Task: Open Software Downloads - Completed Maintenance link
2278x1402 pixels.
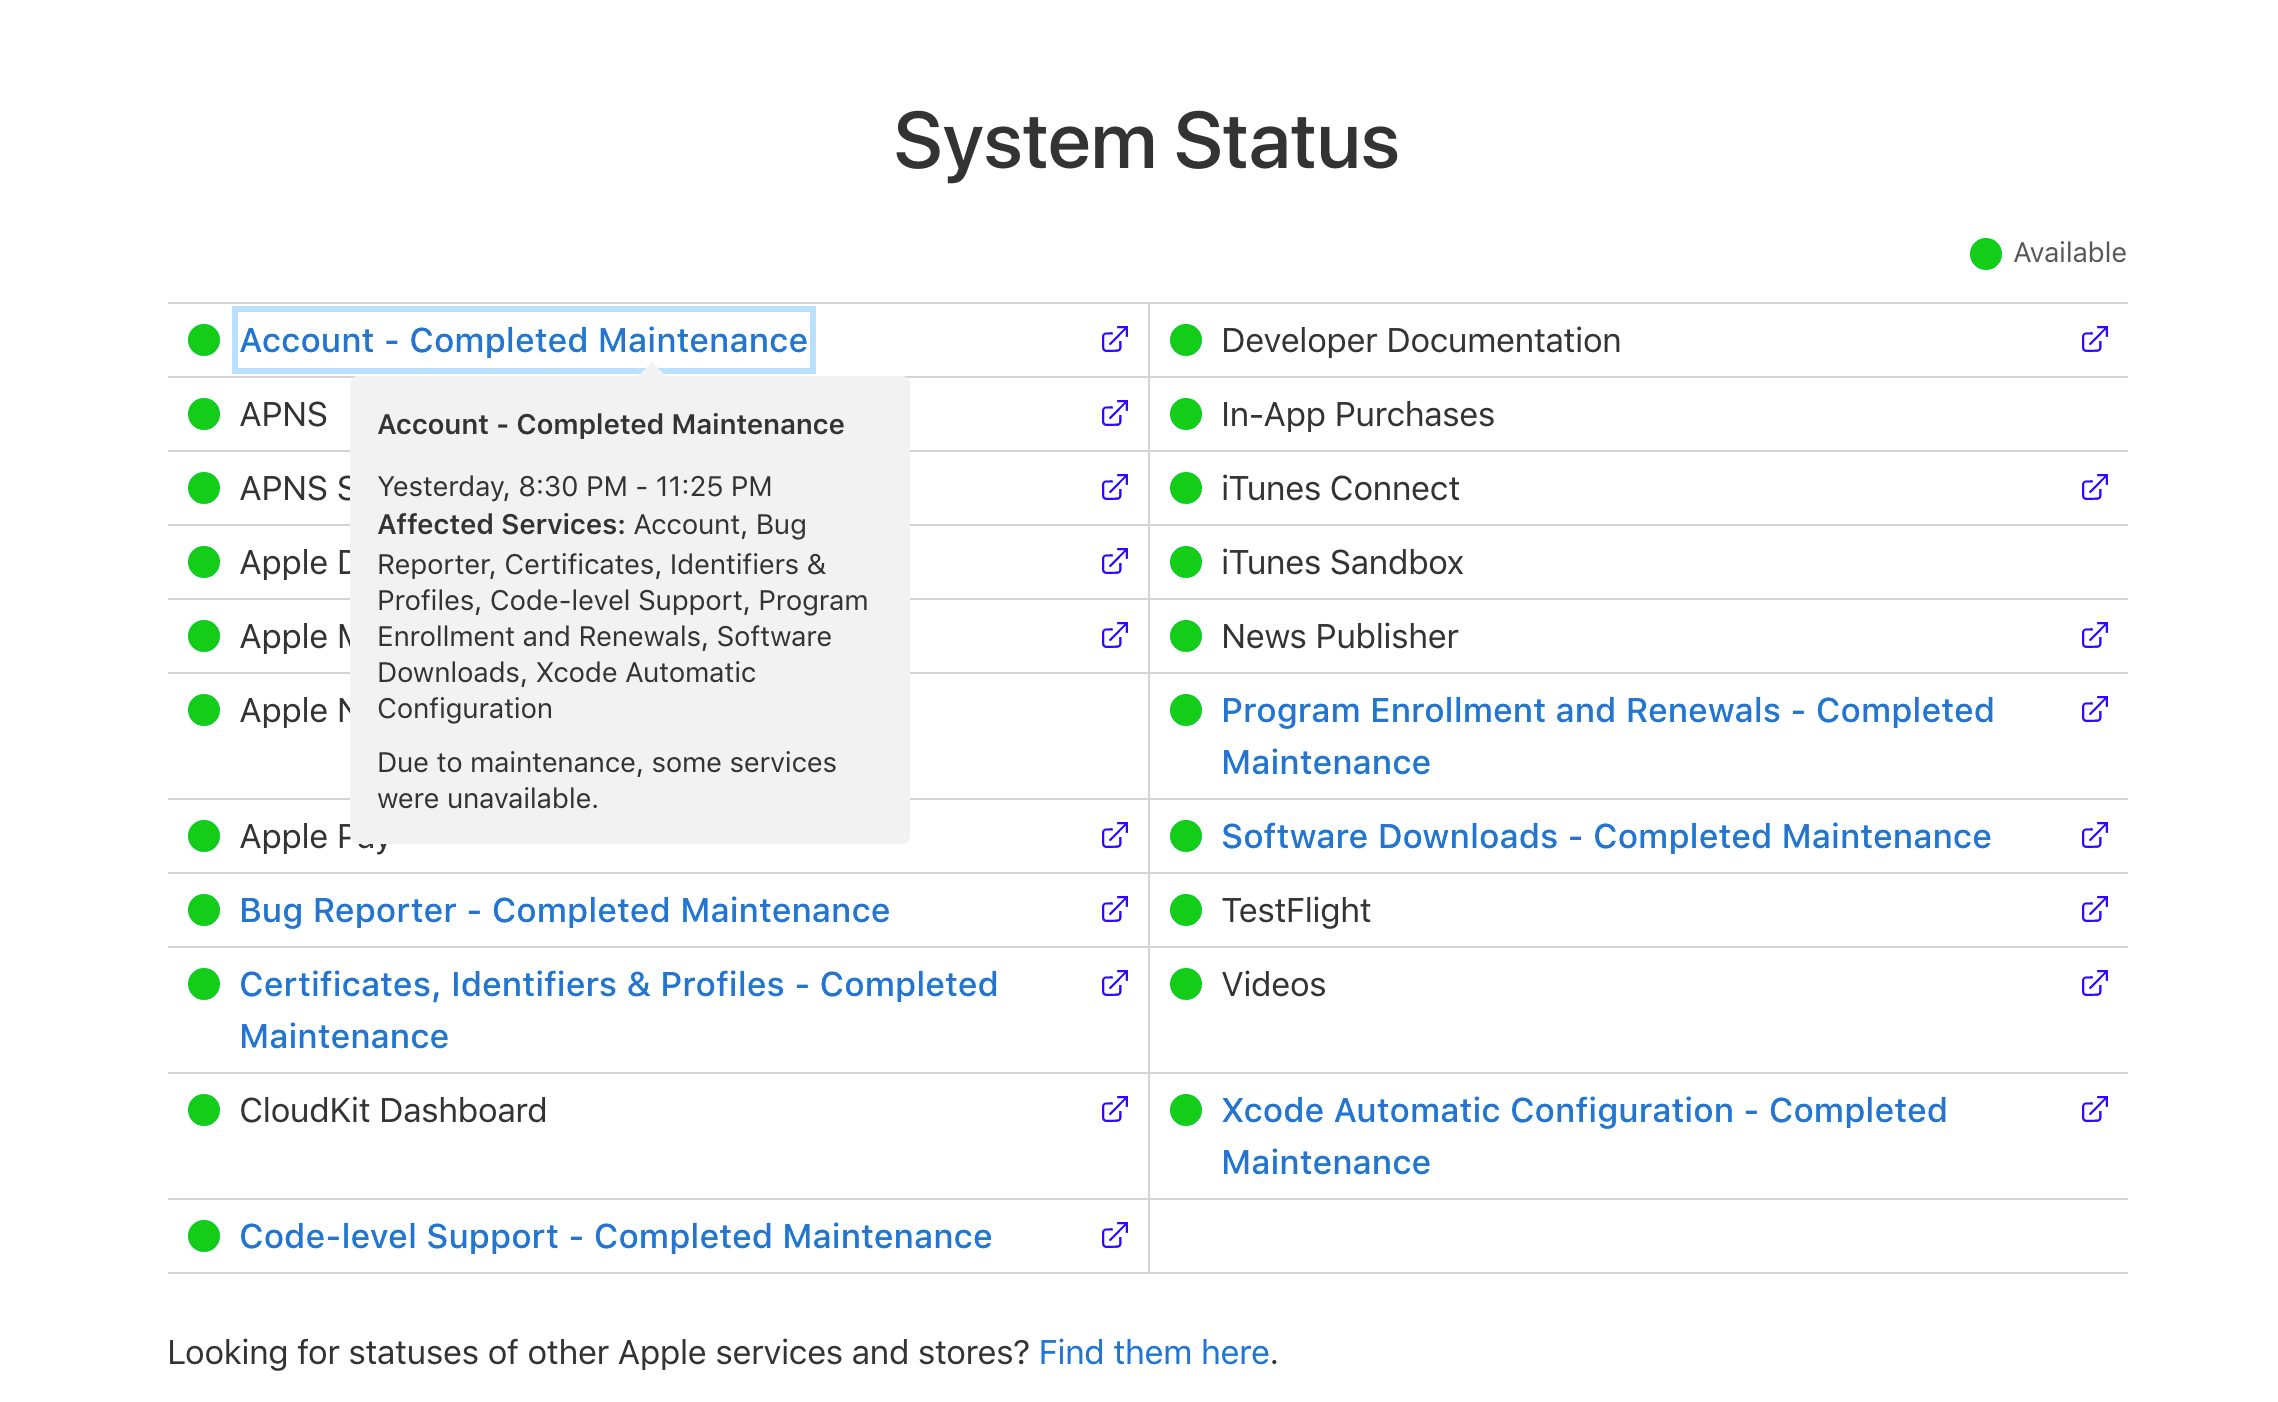Action: [1606, 836]
